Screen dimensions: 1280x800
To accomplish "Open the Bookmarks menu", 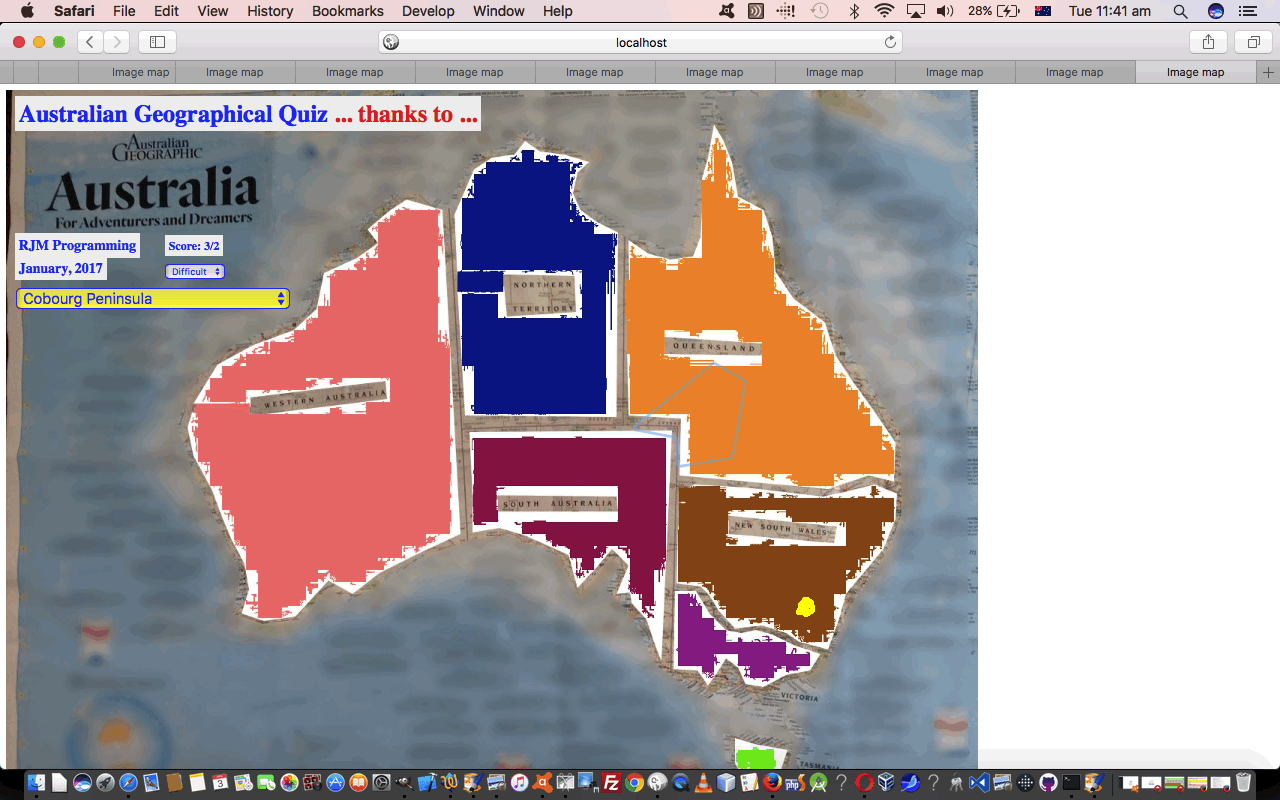I will click(x=347, y=11).
